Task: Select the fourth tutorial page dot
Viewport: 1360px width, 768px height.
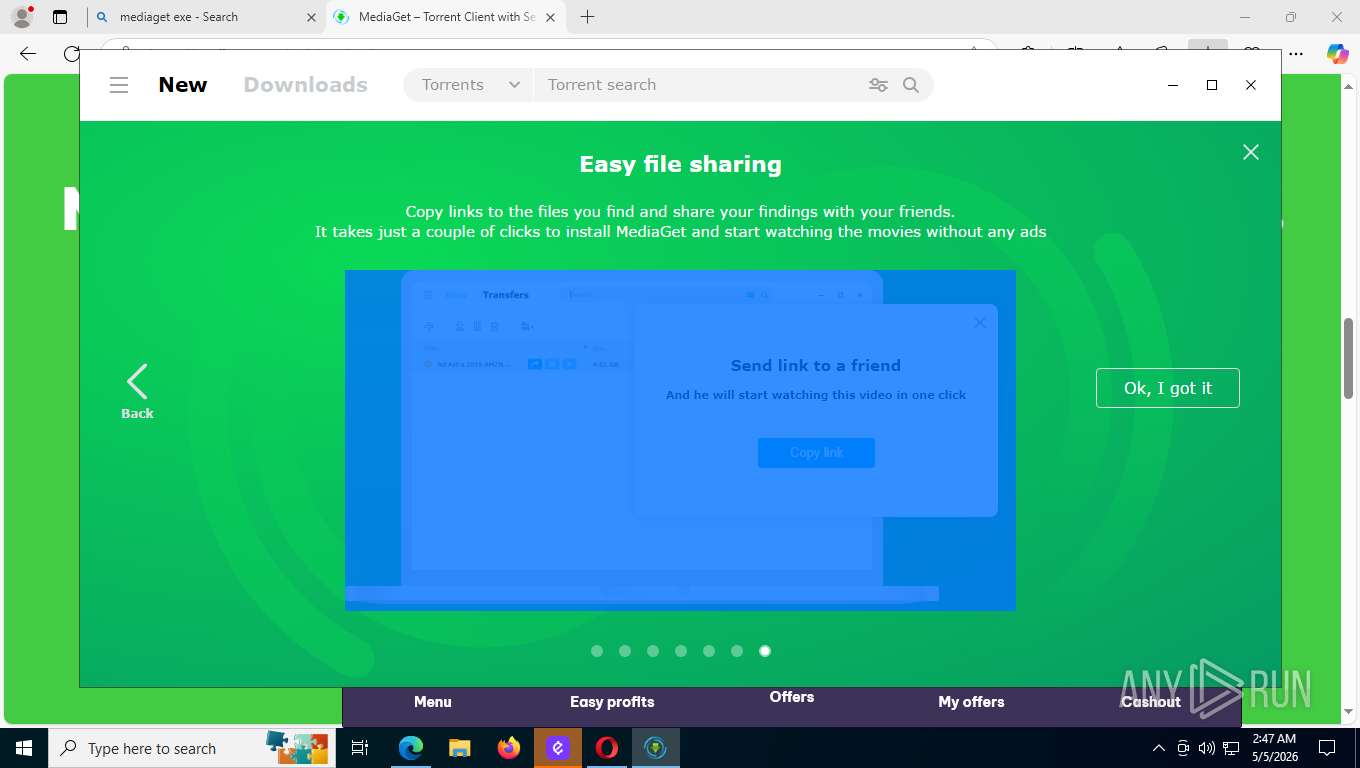Action: [681, 651]
